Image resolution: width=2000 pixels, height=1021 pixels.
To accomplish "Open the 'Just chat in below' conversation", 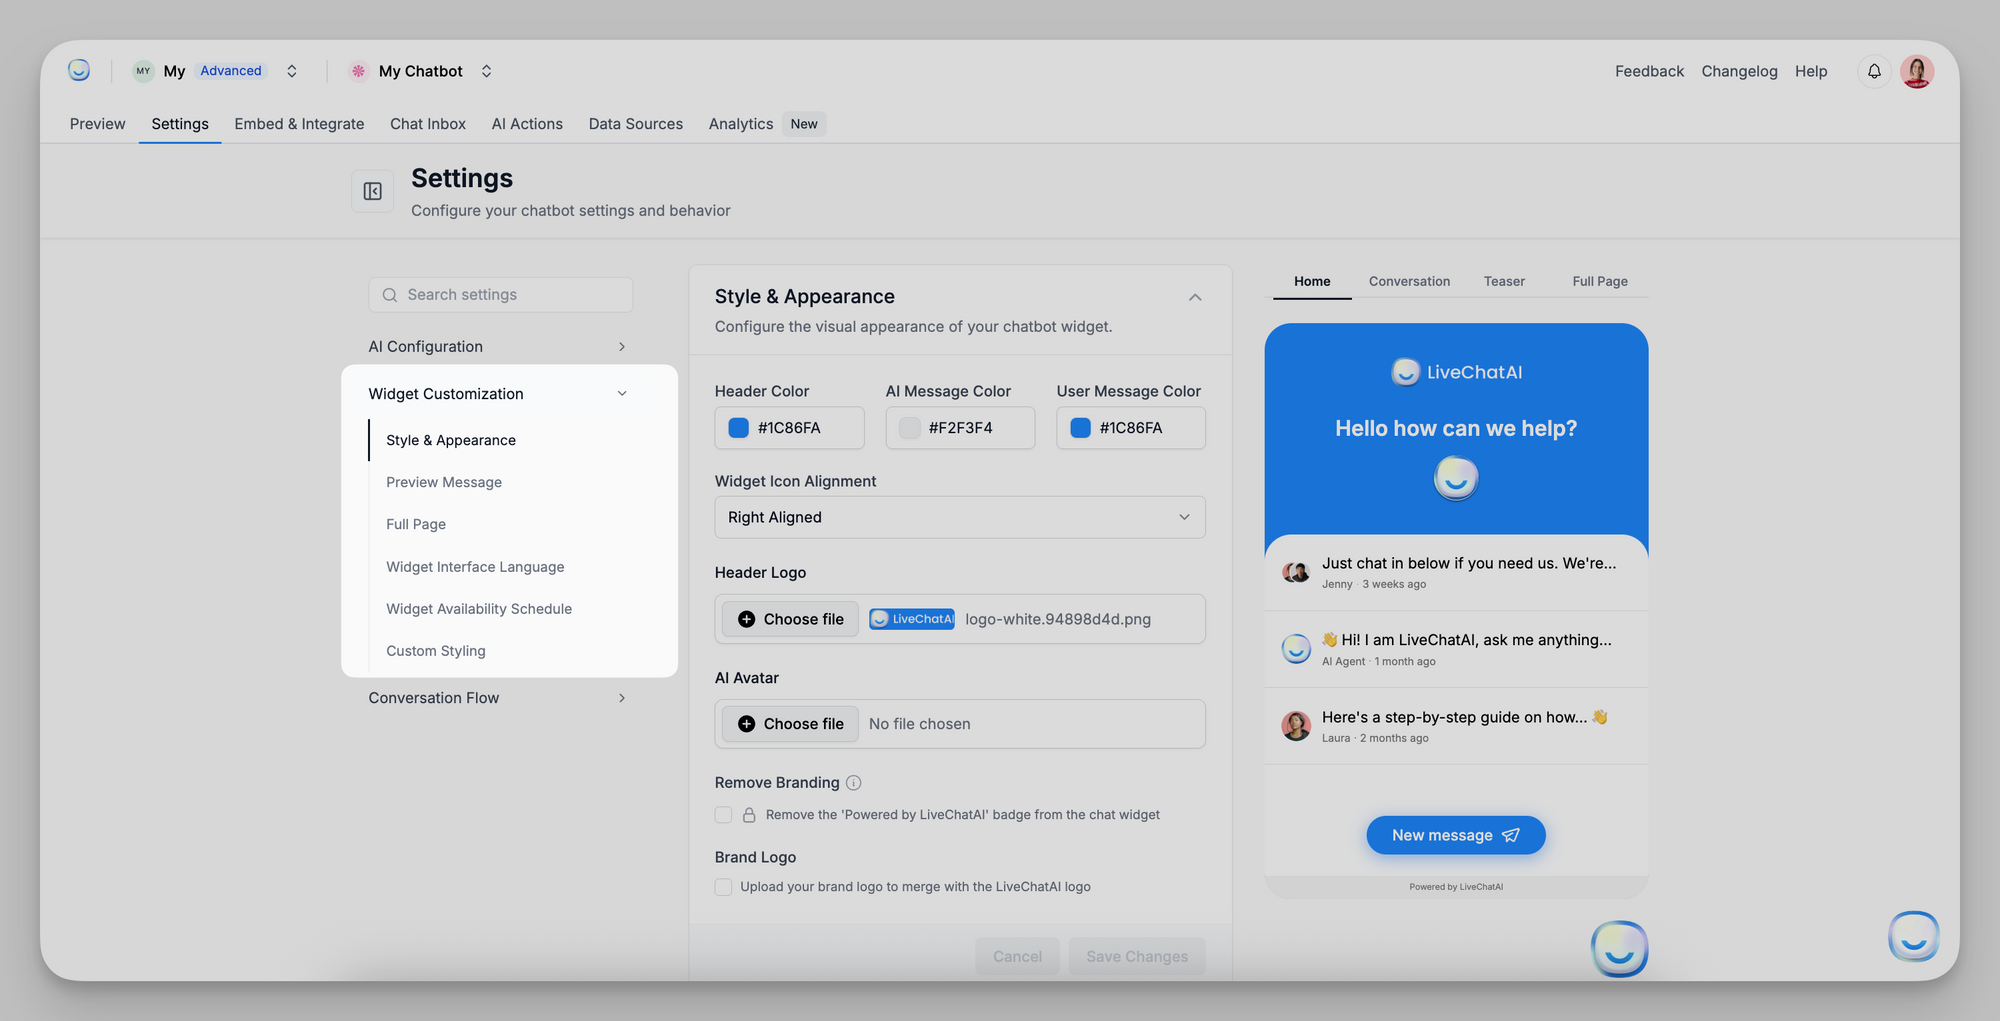I will [x=1456, y=572].
